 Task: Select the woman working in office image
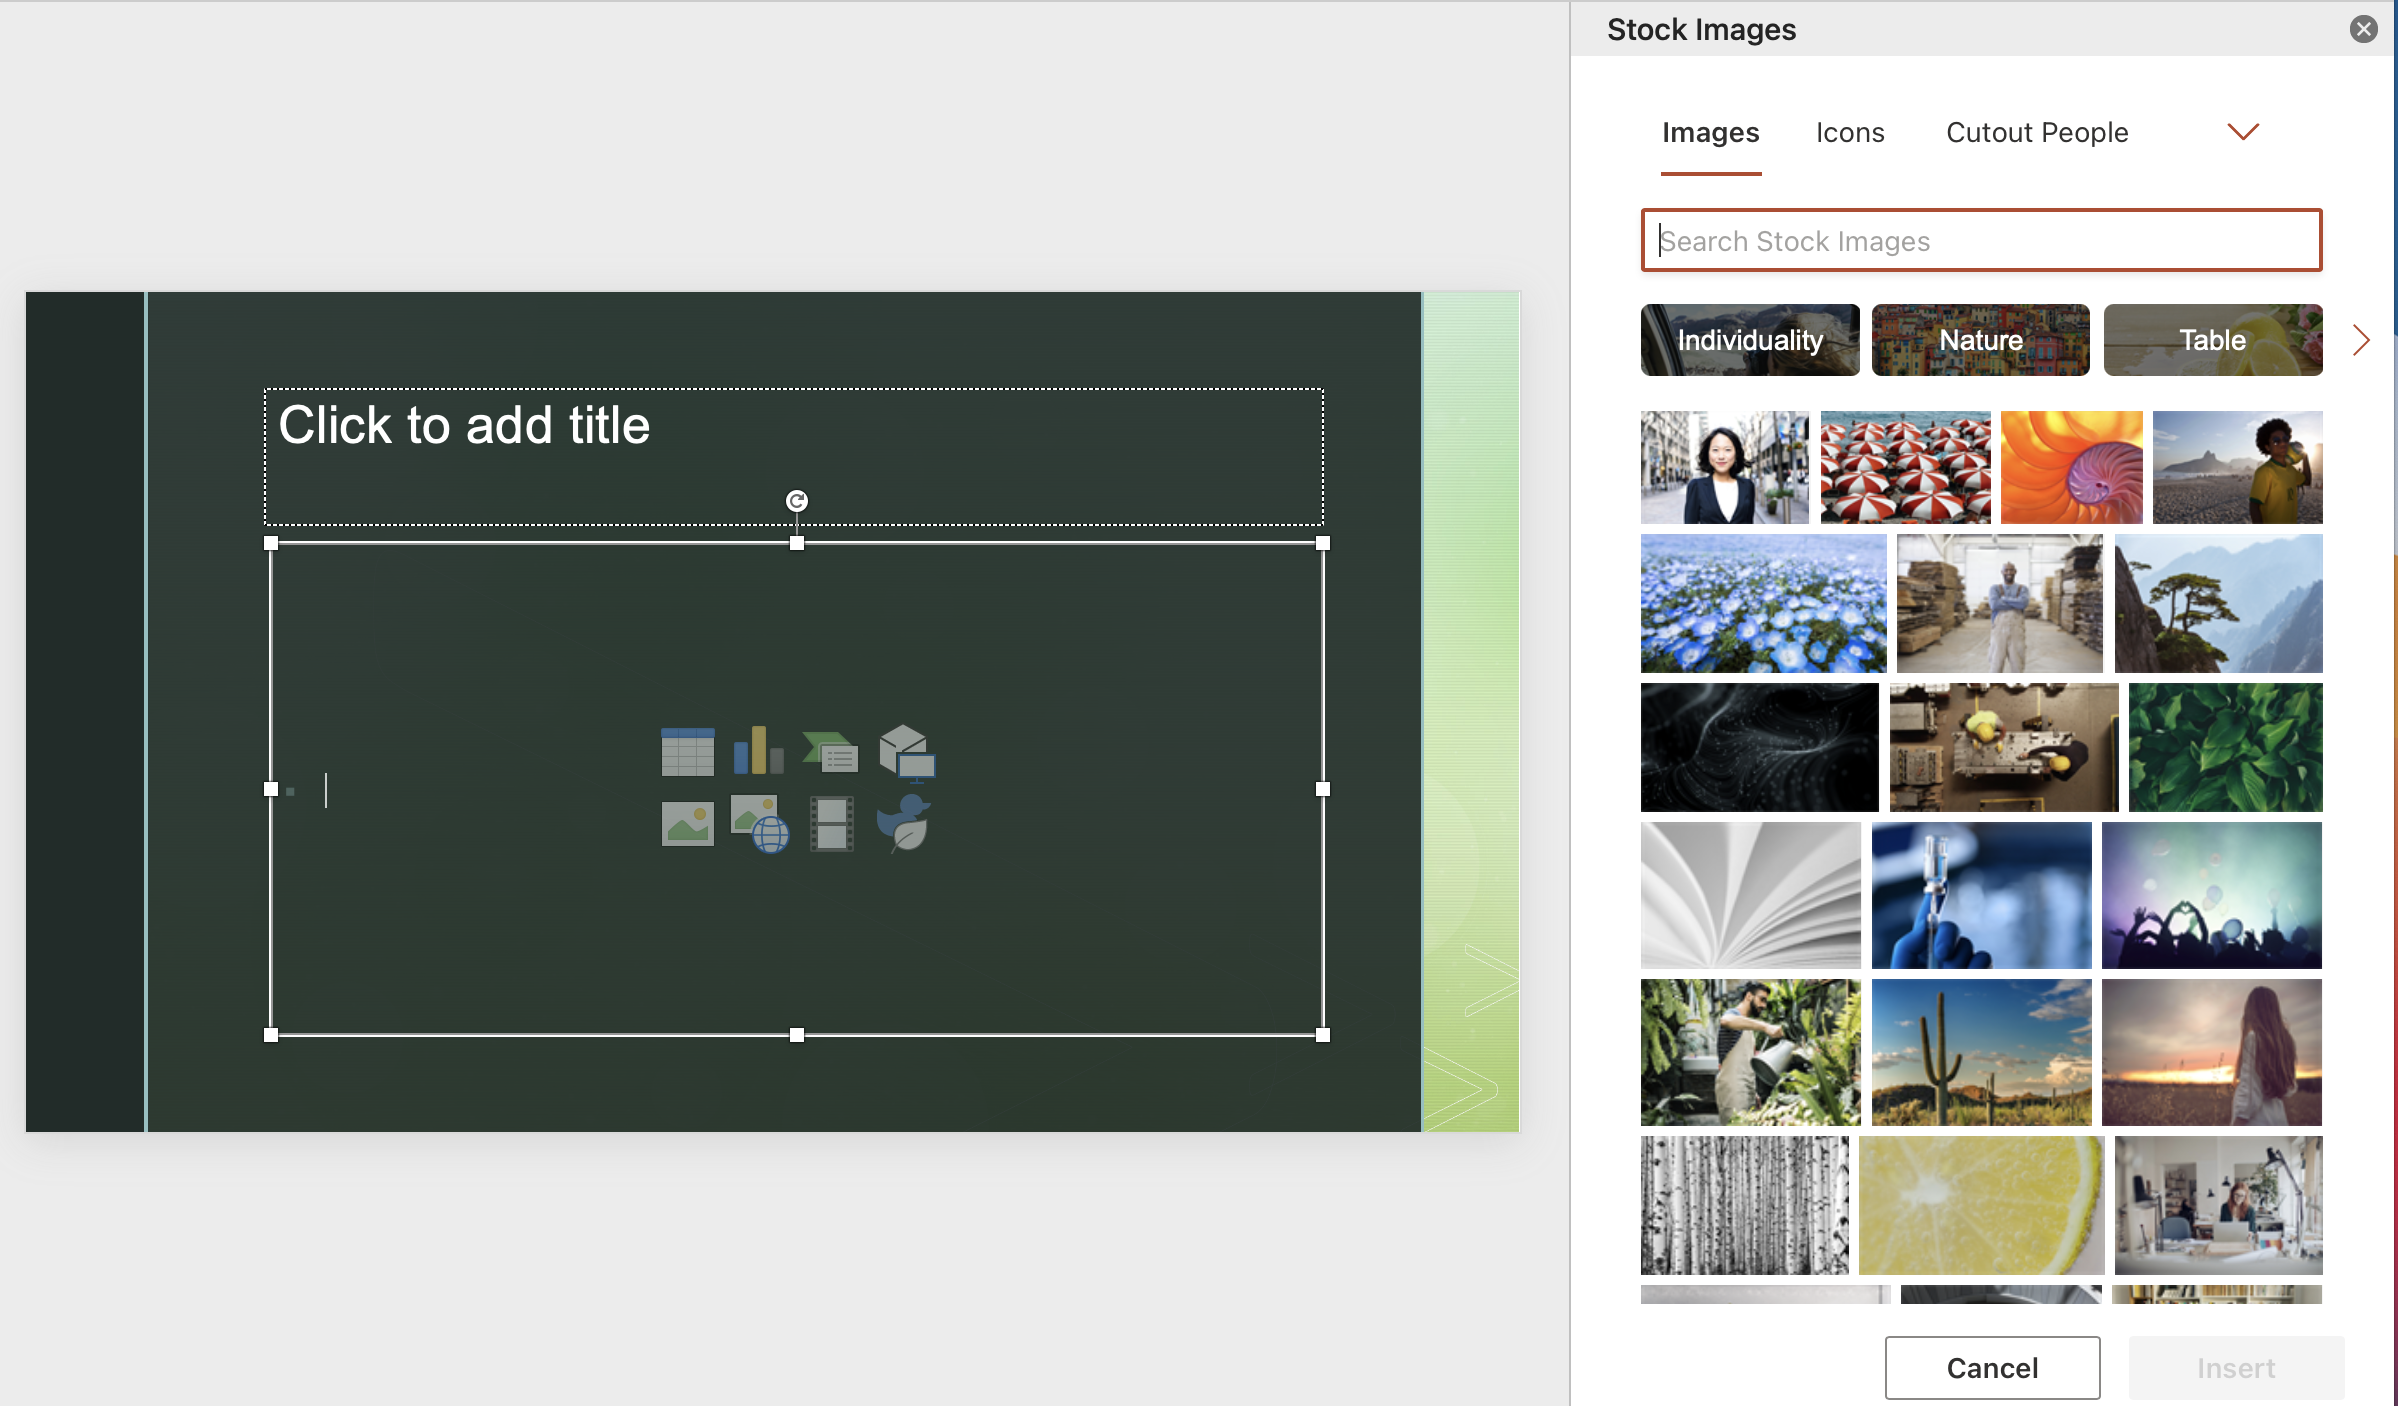(x=2218, y=1205)
